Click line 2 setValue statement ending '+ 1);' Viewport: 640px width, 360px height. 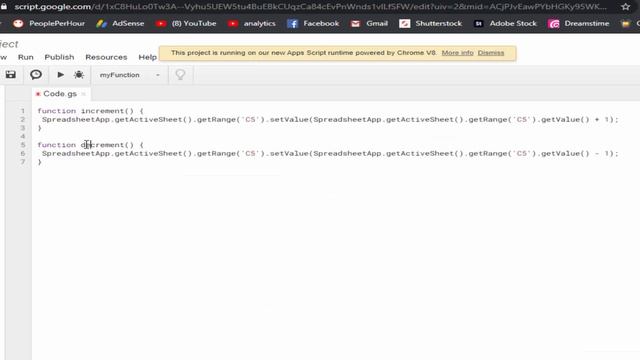(x=330, y=120)
